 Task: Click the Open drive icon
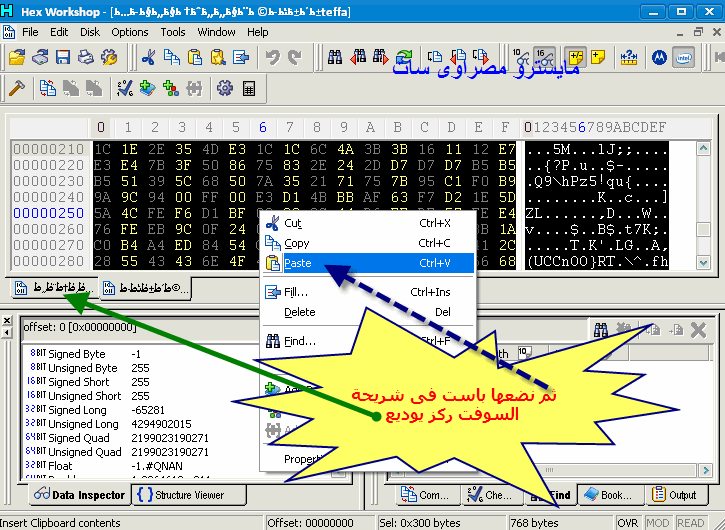40,57
